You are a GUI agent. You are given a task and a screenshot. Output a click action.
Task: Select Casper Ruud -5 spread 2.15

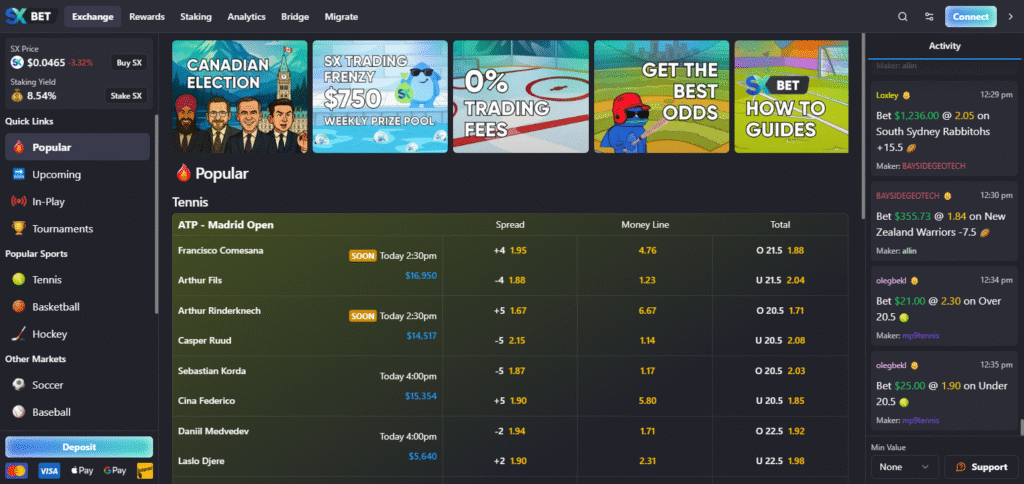tap(510, 340)
